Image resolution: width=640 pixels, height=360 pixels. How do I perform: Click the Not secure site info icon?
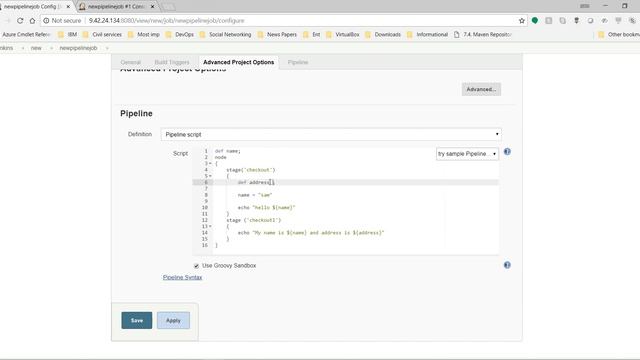[x=46, y=20]
